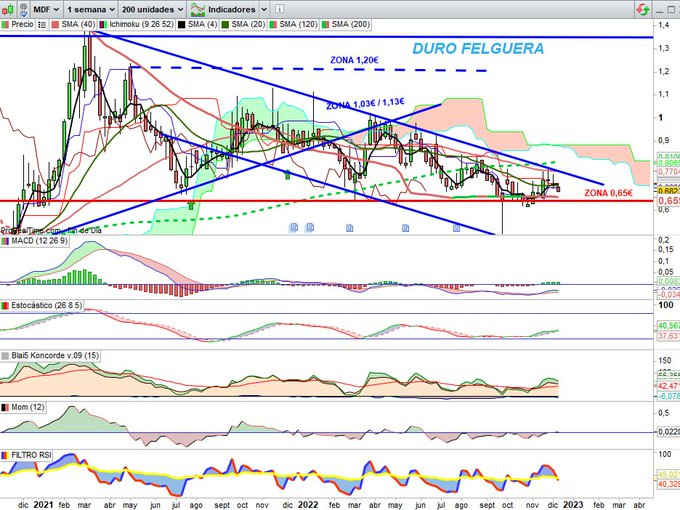This screenshot has height=510, width=680.
Task: Click the MACD panel indicator icon
Action: 5,241
